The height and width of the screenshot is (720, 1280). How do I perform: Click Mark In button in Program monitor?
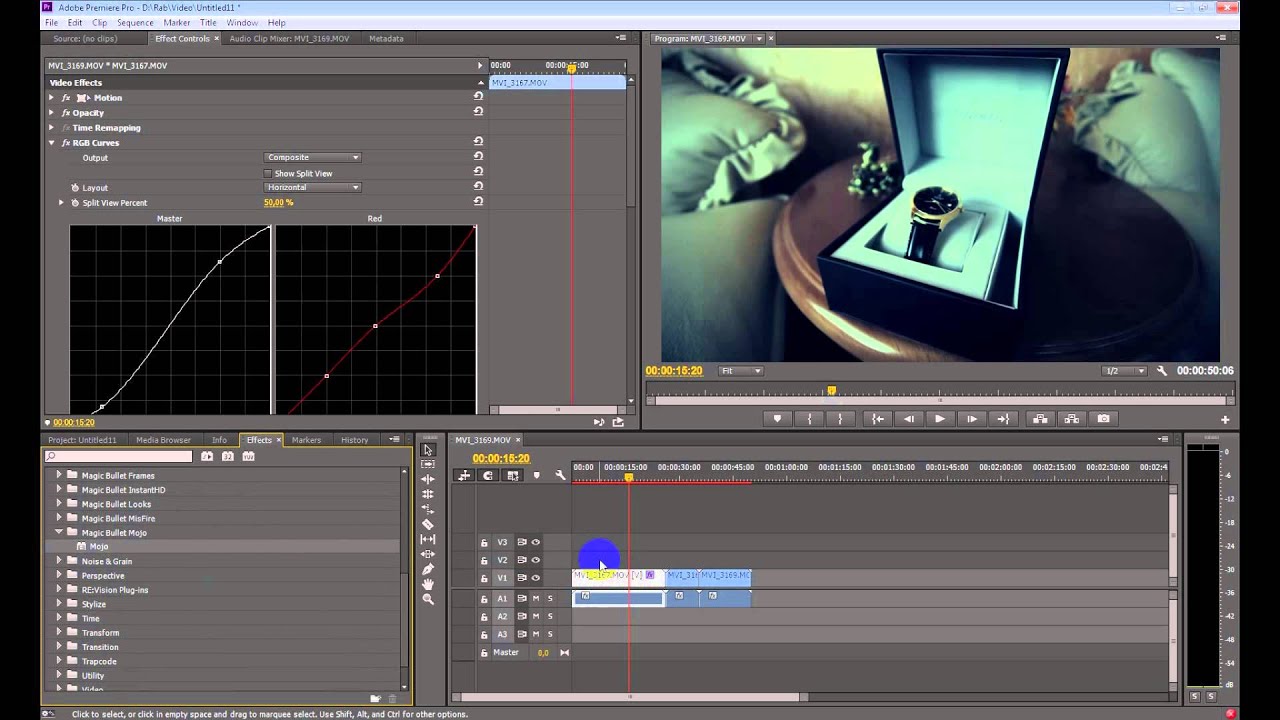click(x=809, y=419)
